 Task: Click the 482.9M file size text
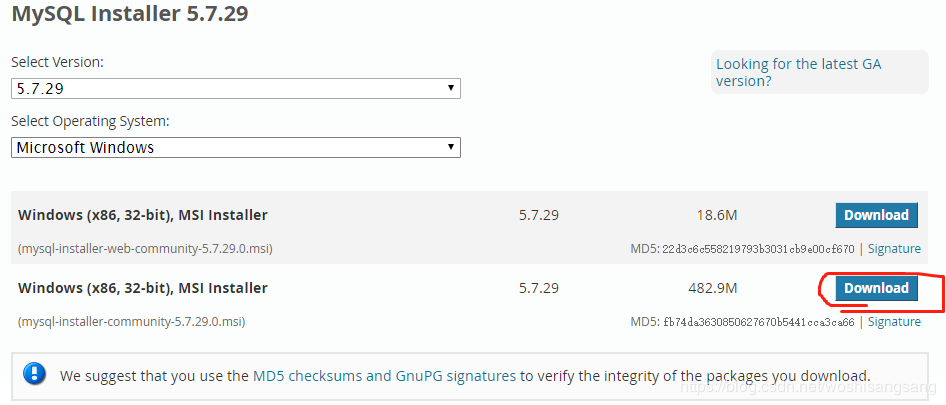[713, 288]
